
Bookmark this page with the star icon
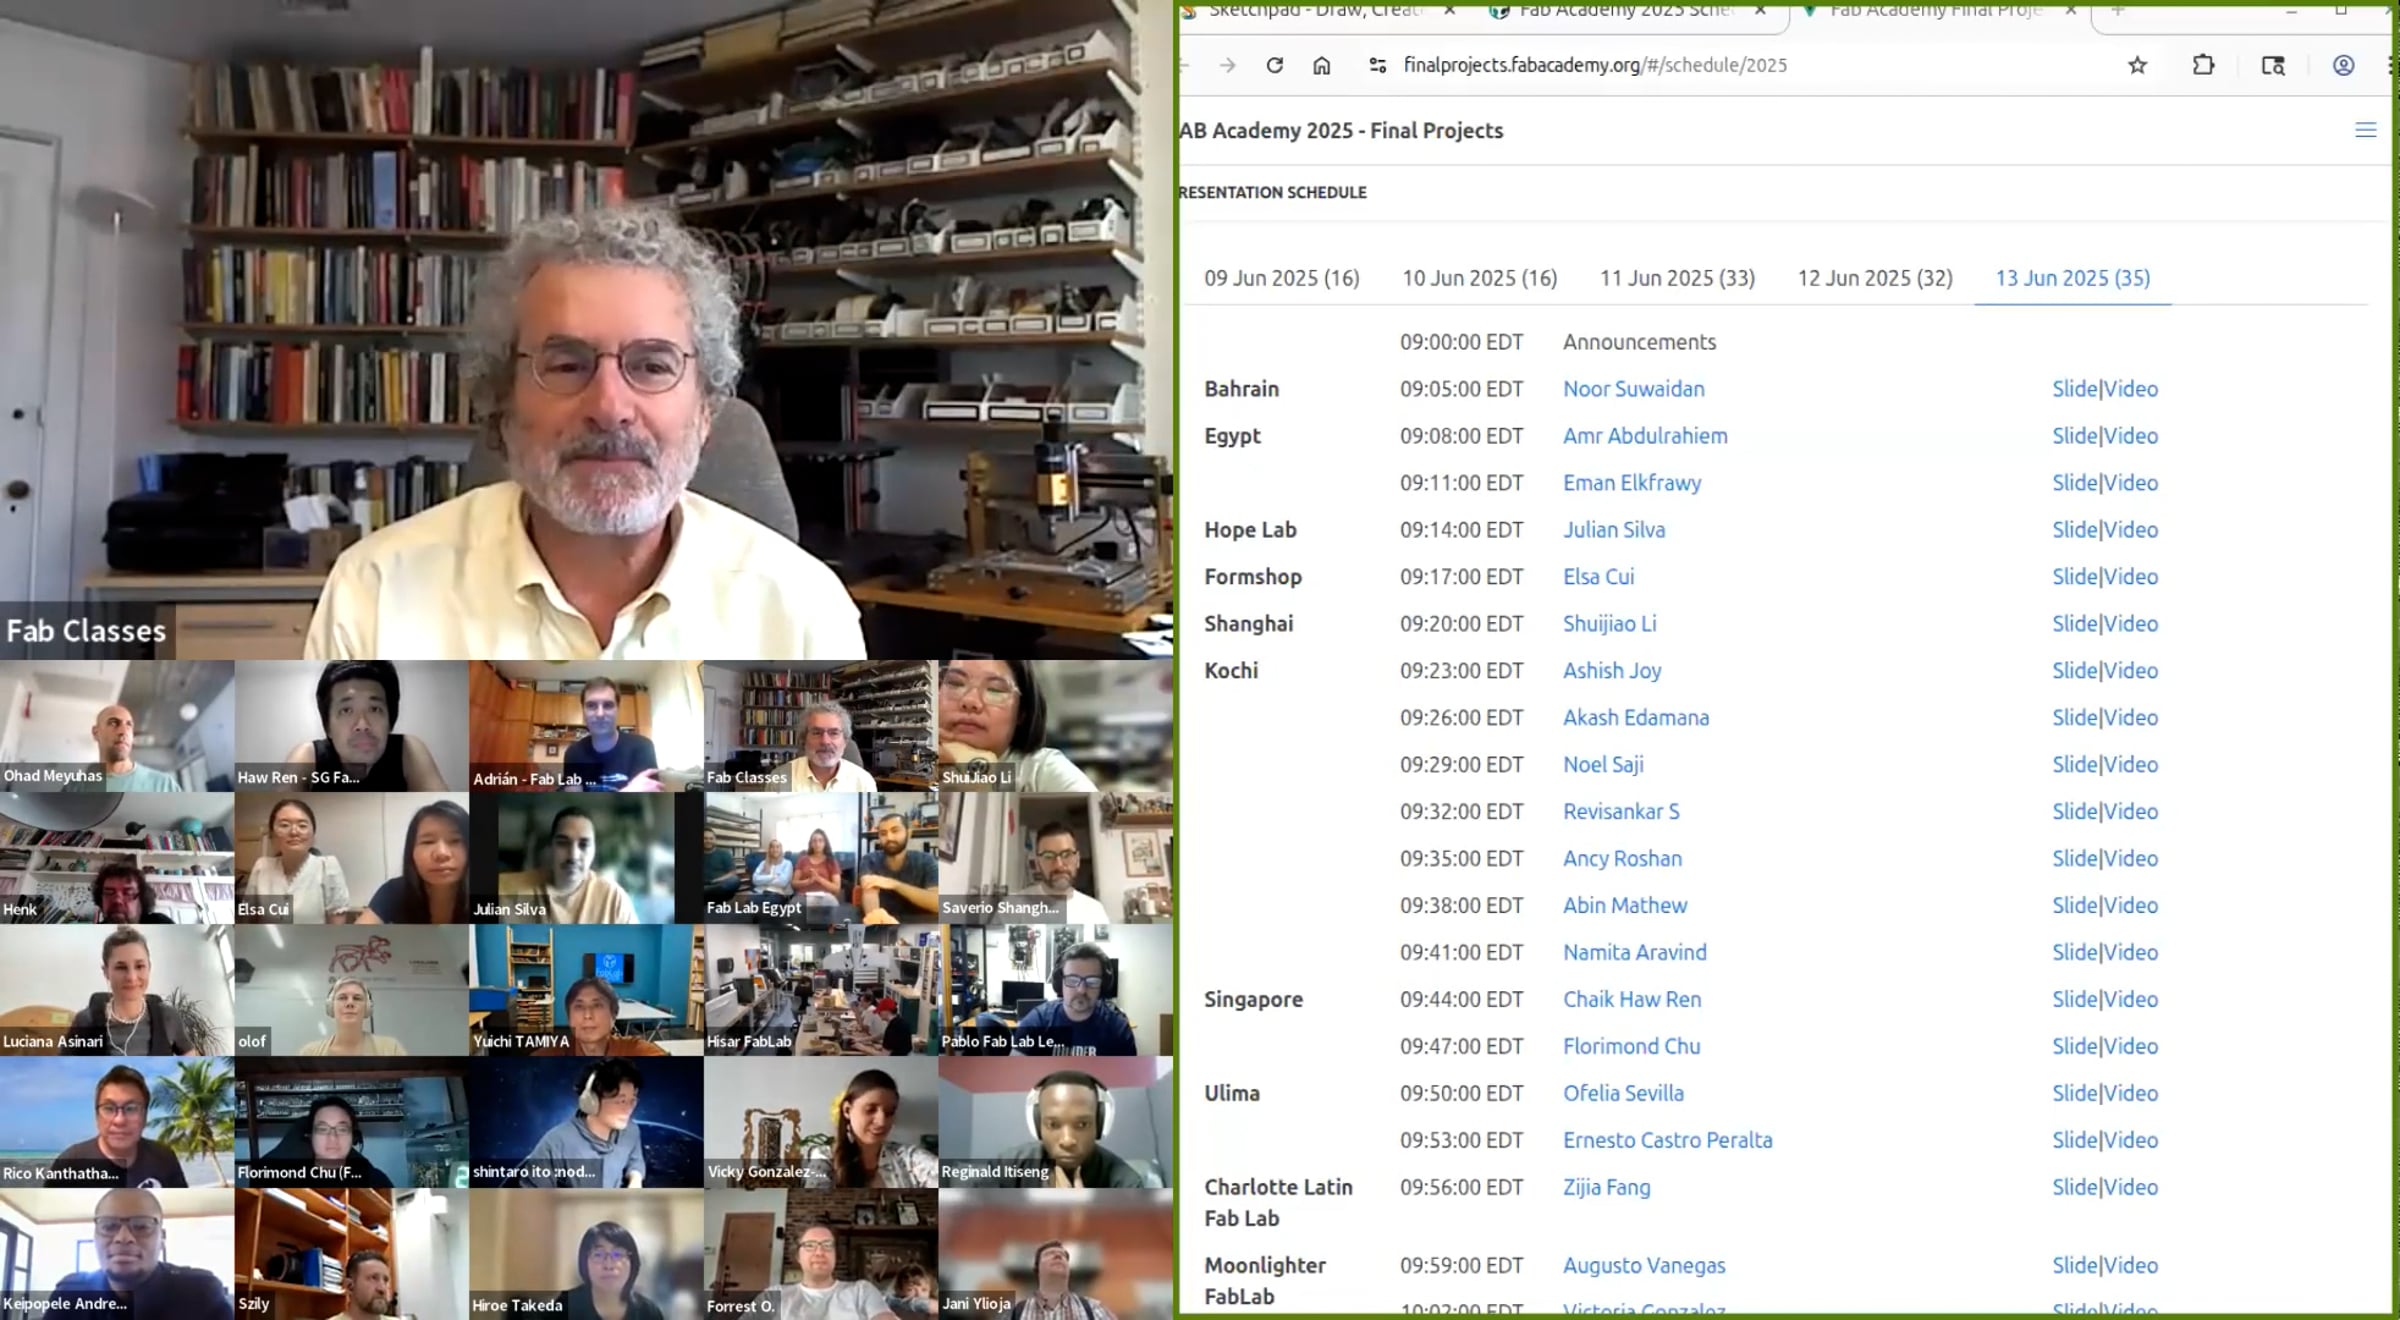tap(2137, 65)
